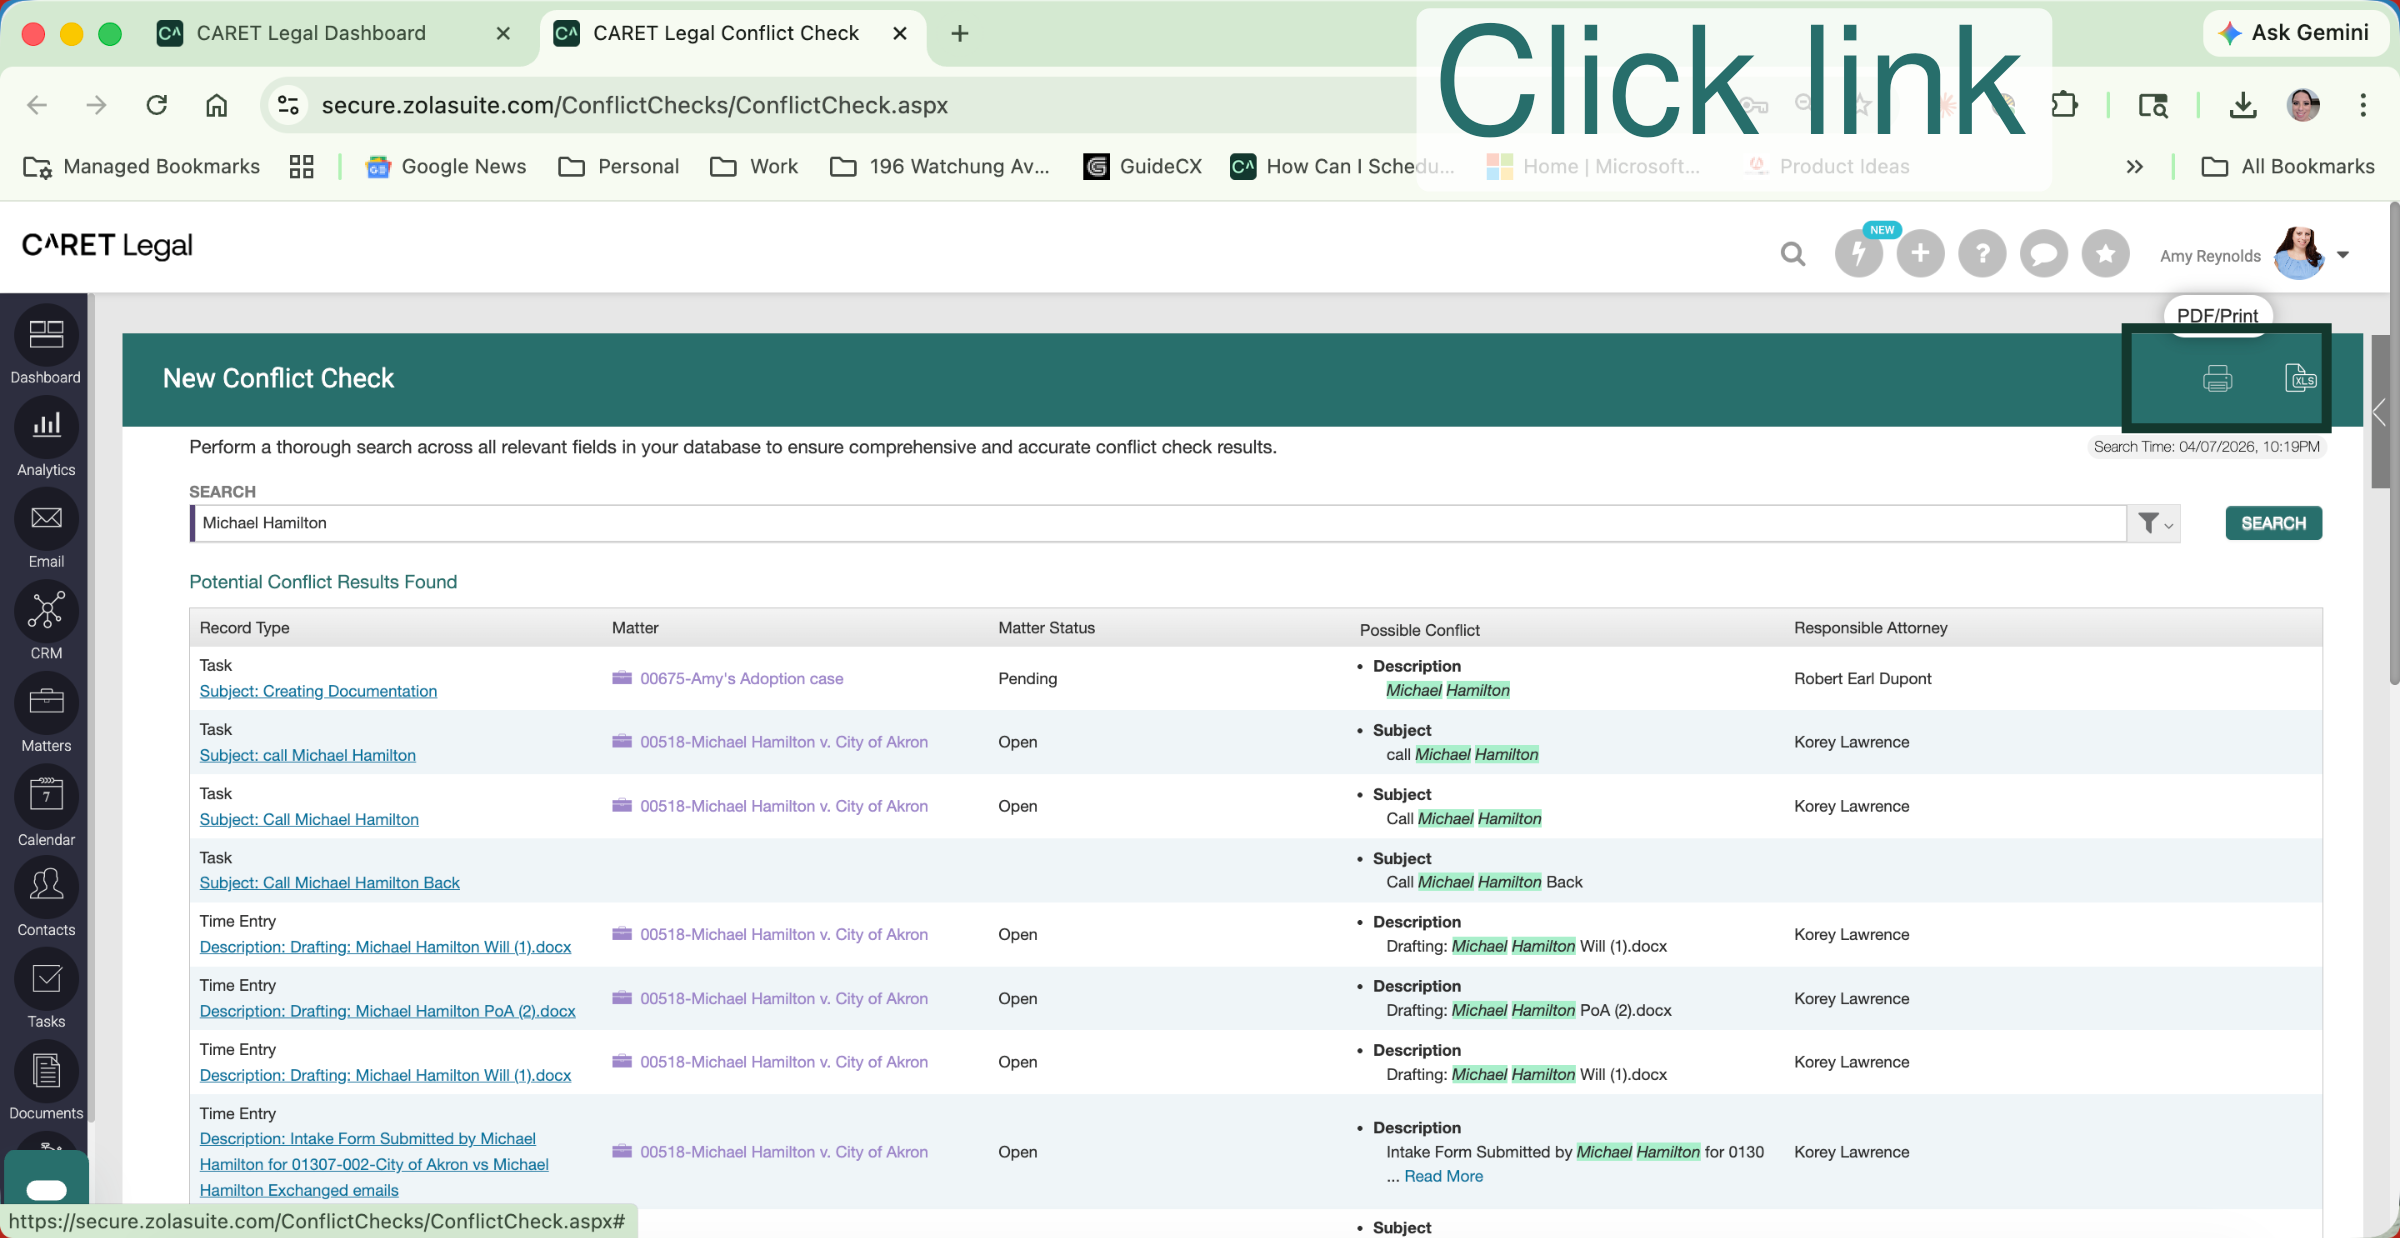2400x1238 pixels.
Task: Open Subject: call Michael Hamilton link
Action: [x=307, y=755]
